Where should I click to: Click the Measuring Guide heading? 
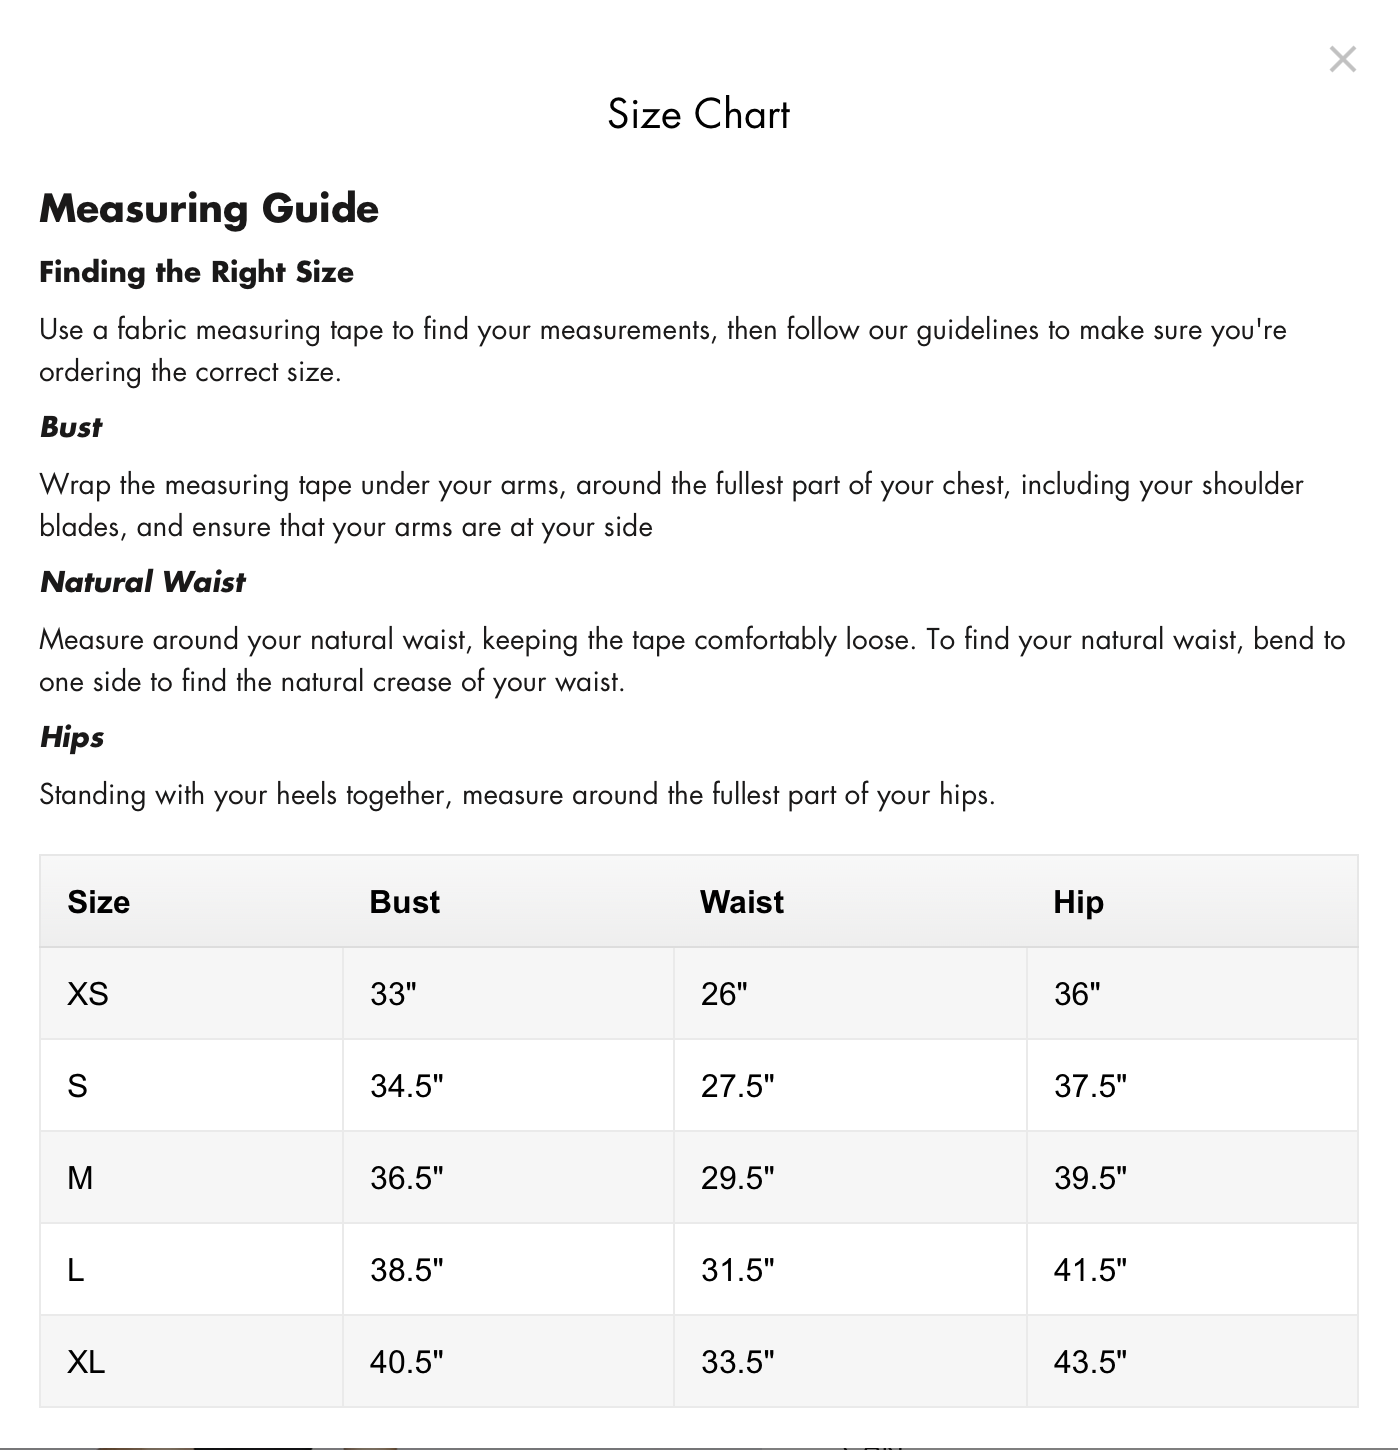(x=209, y=209)
